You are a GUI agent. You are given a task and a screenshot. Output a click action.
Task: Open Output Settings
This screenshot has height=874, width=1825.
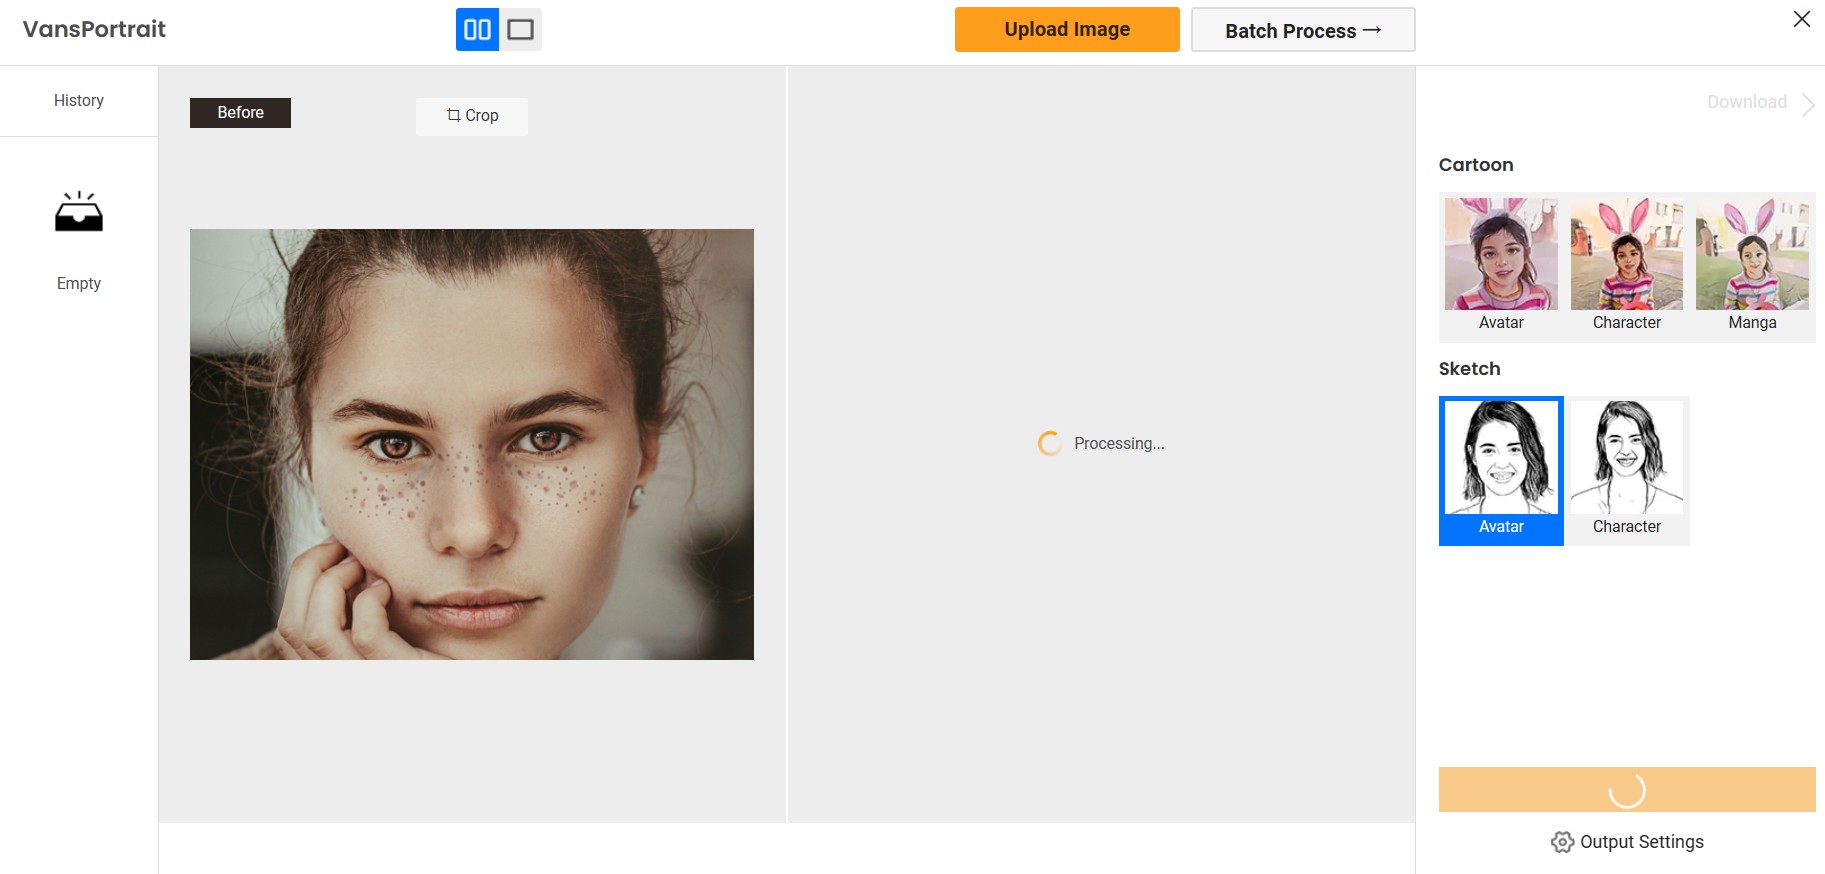coord(1627,842)
